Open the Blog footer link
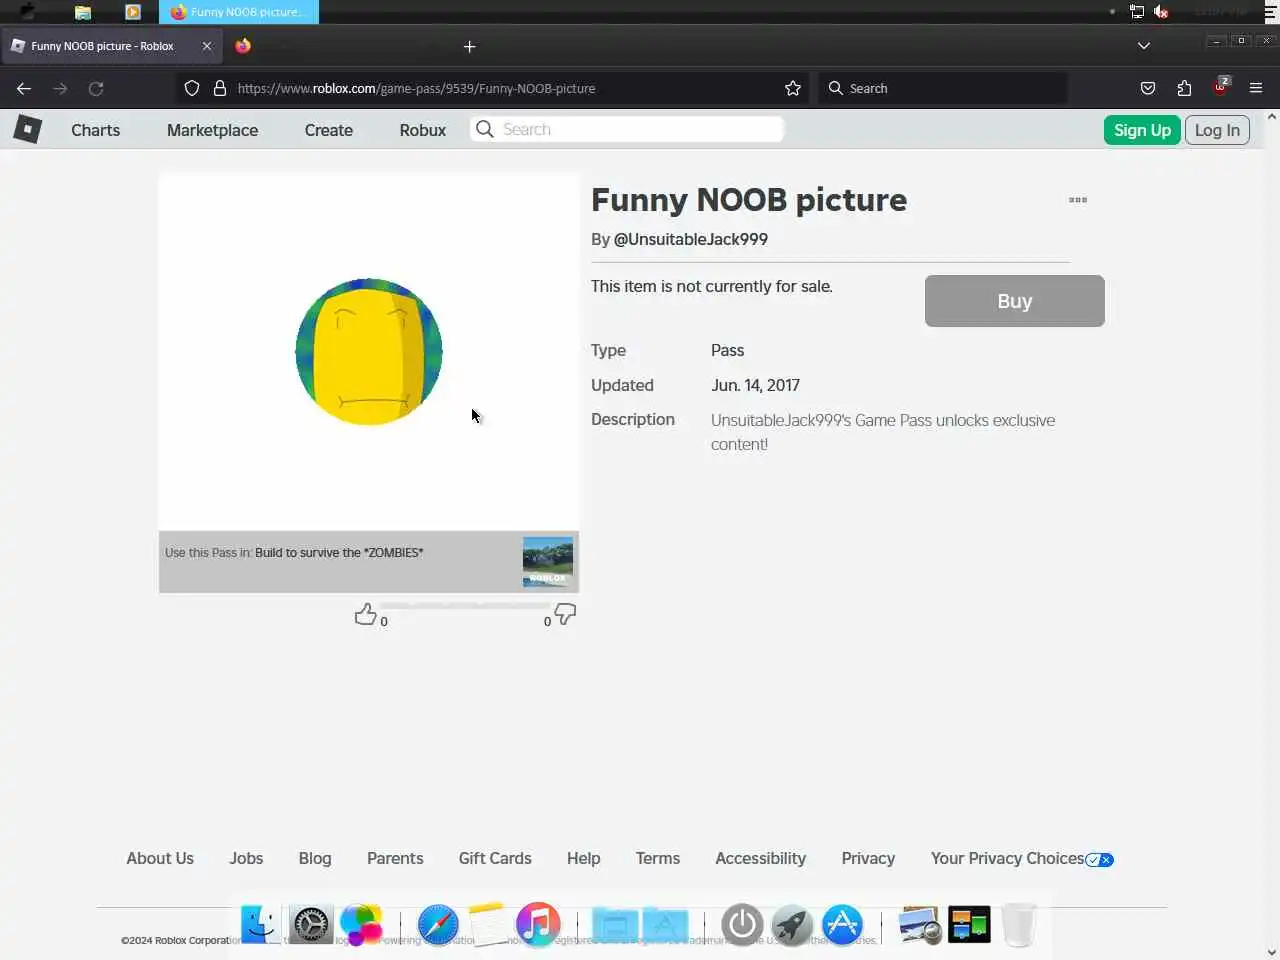Viewport: 1280px width, 960px height. tap(315, 858)
